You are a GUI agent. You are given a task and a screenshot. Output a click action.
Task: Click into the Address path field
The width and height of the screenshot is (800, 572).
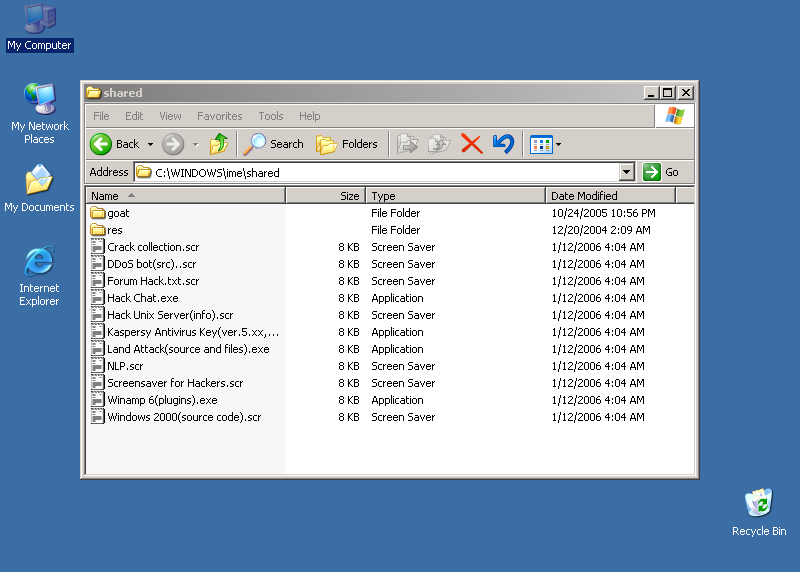(x=378, y=172)
